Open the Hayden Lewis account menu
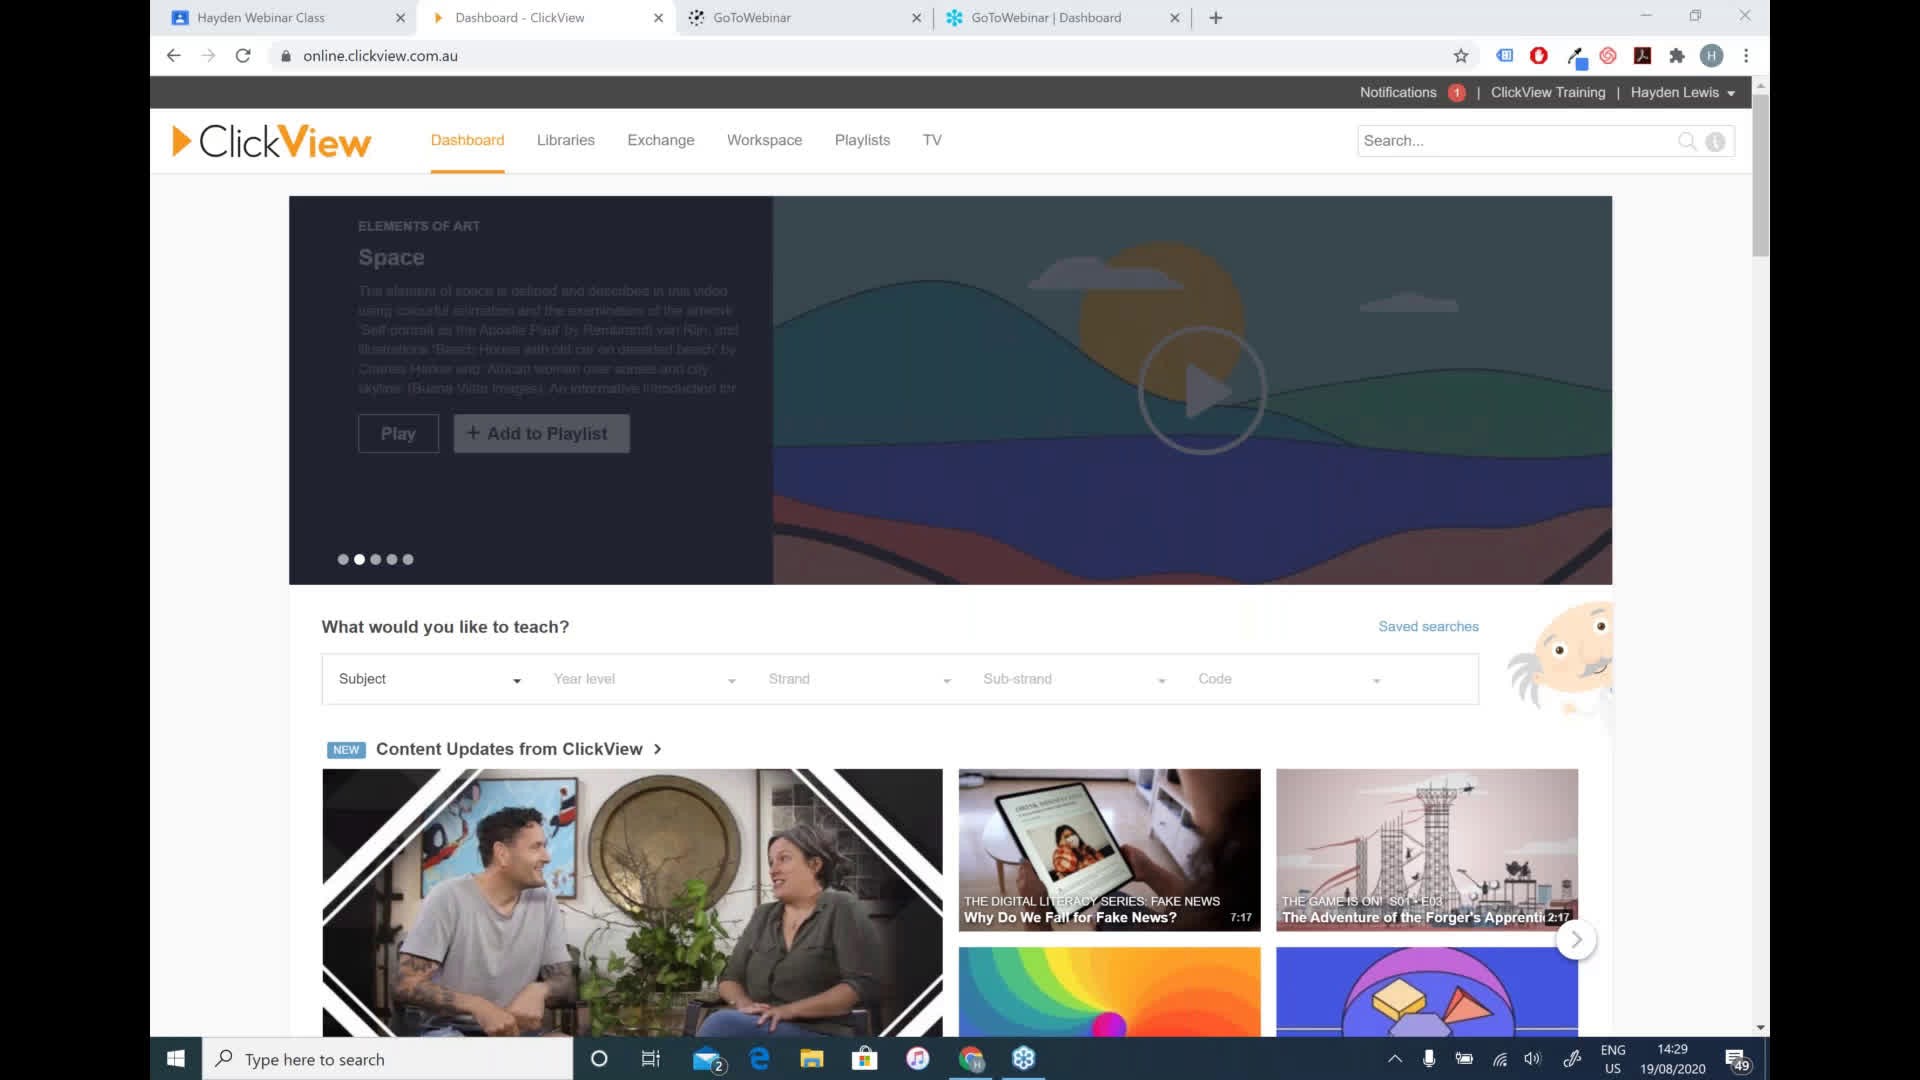This screenshot has width=1920, height=1080. [x=1683, y=92]
